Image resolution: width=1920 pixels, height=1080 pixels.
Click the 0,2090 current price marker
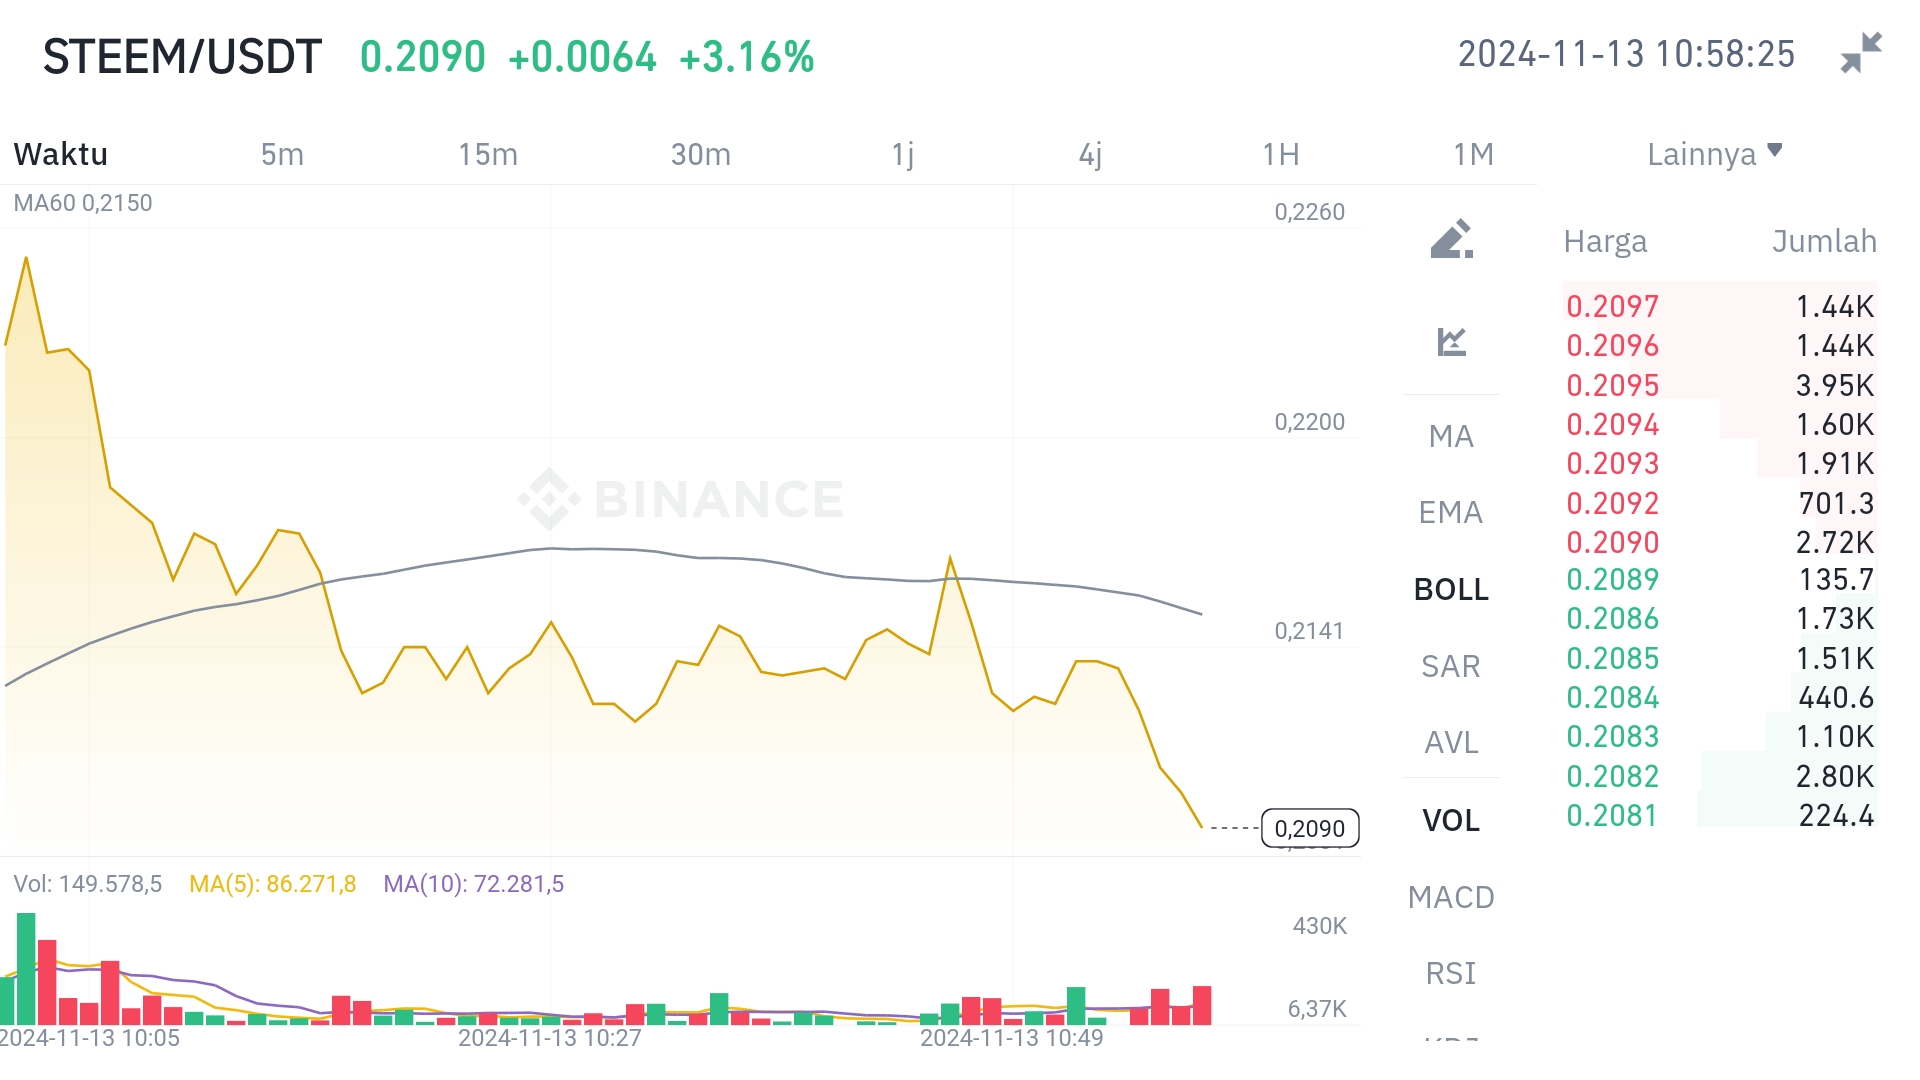[1309, 828]
